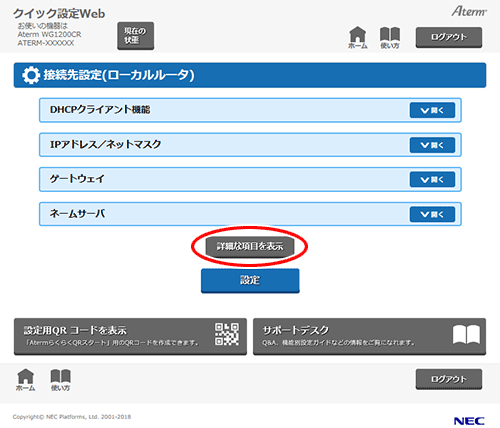Click the blue 設定 button
Screen dimensions: 500x428
[x=250, y=281]
